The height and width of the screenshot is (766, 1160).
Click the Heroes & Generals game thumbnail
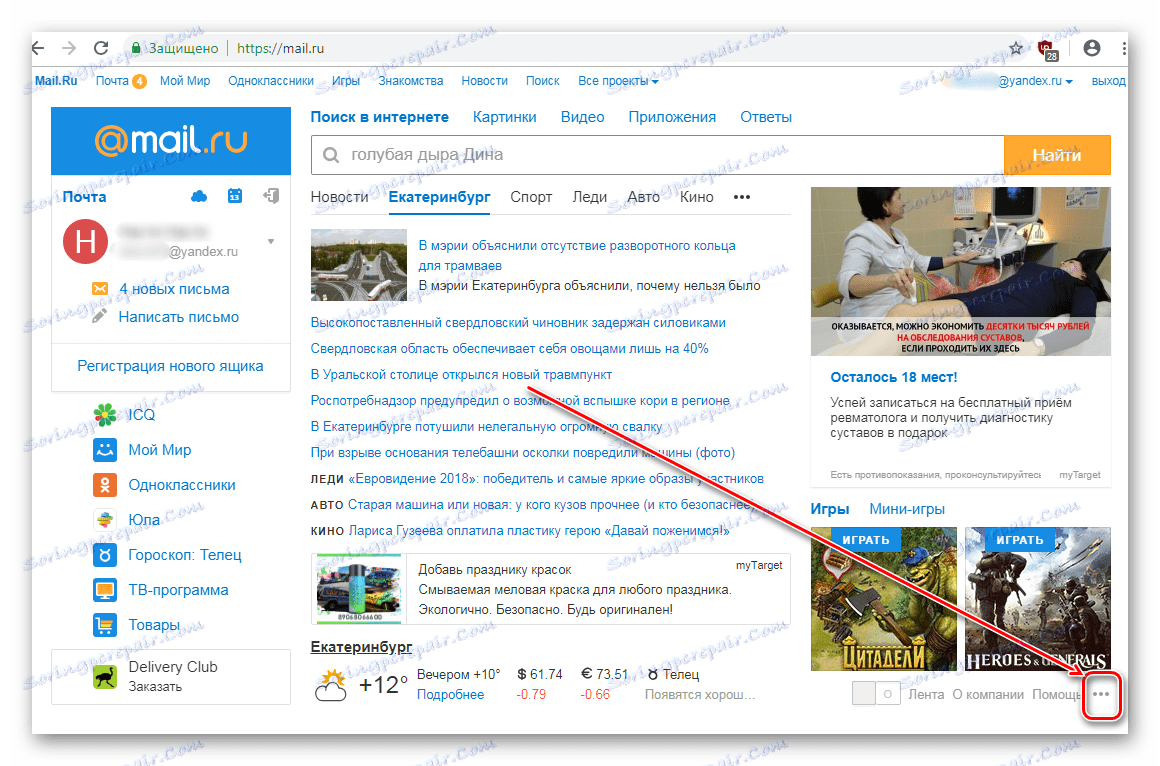tap(1037, 599)
